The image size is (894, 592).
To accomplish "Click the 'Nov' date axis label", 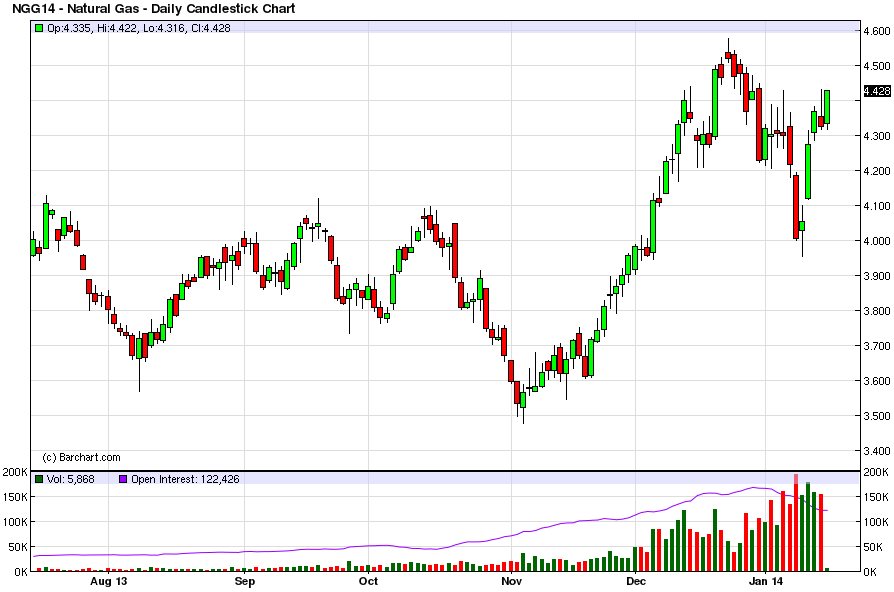I will click(511, 581).
